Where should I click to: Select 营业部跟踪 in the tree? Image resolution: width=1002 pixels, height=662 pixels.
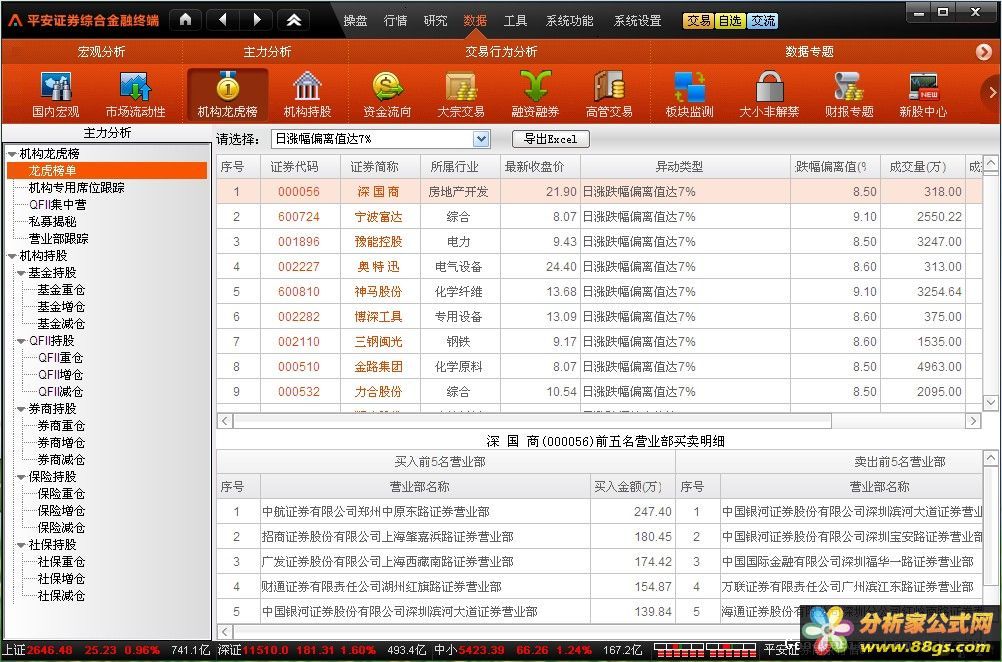coord(58,238)
